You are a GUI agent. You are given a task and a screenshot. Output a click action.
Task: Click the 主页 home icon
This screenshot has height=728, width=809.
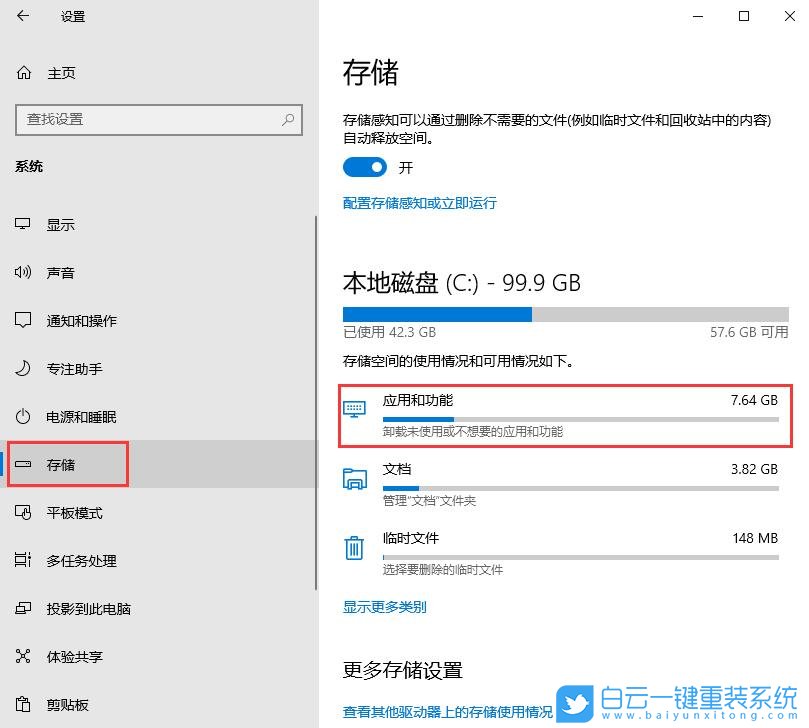(23, 72)
